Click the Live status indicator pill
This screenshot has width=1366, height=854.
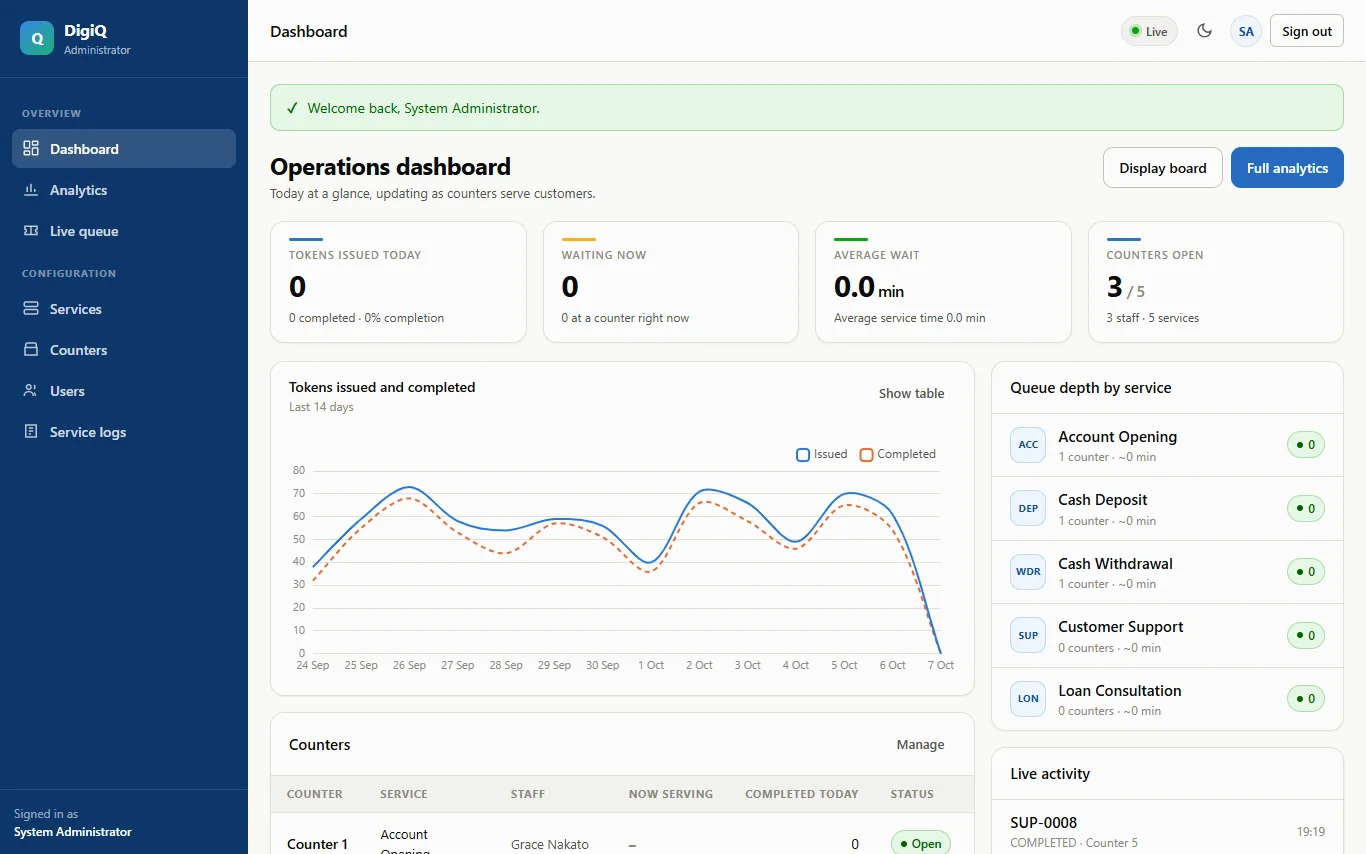pos(1149,31)
